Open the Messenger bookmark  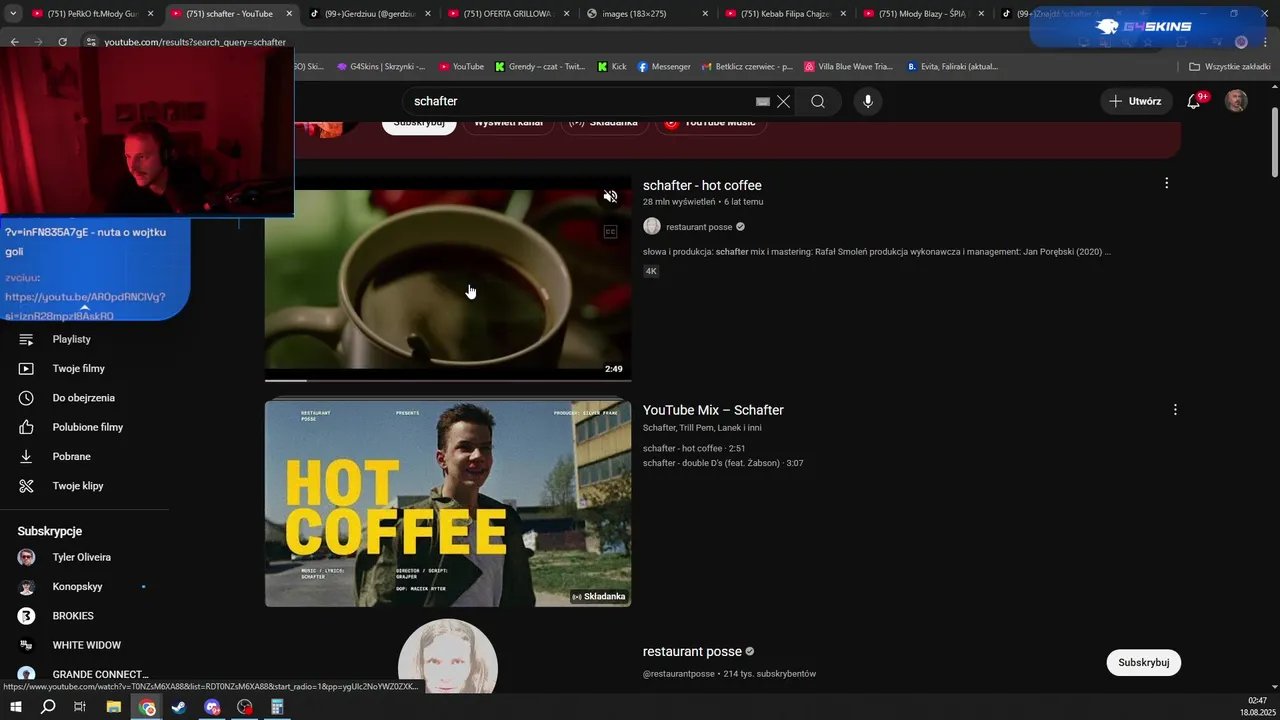(664, 66)
